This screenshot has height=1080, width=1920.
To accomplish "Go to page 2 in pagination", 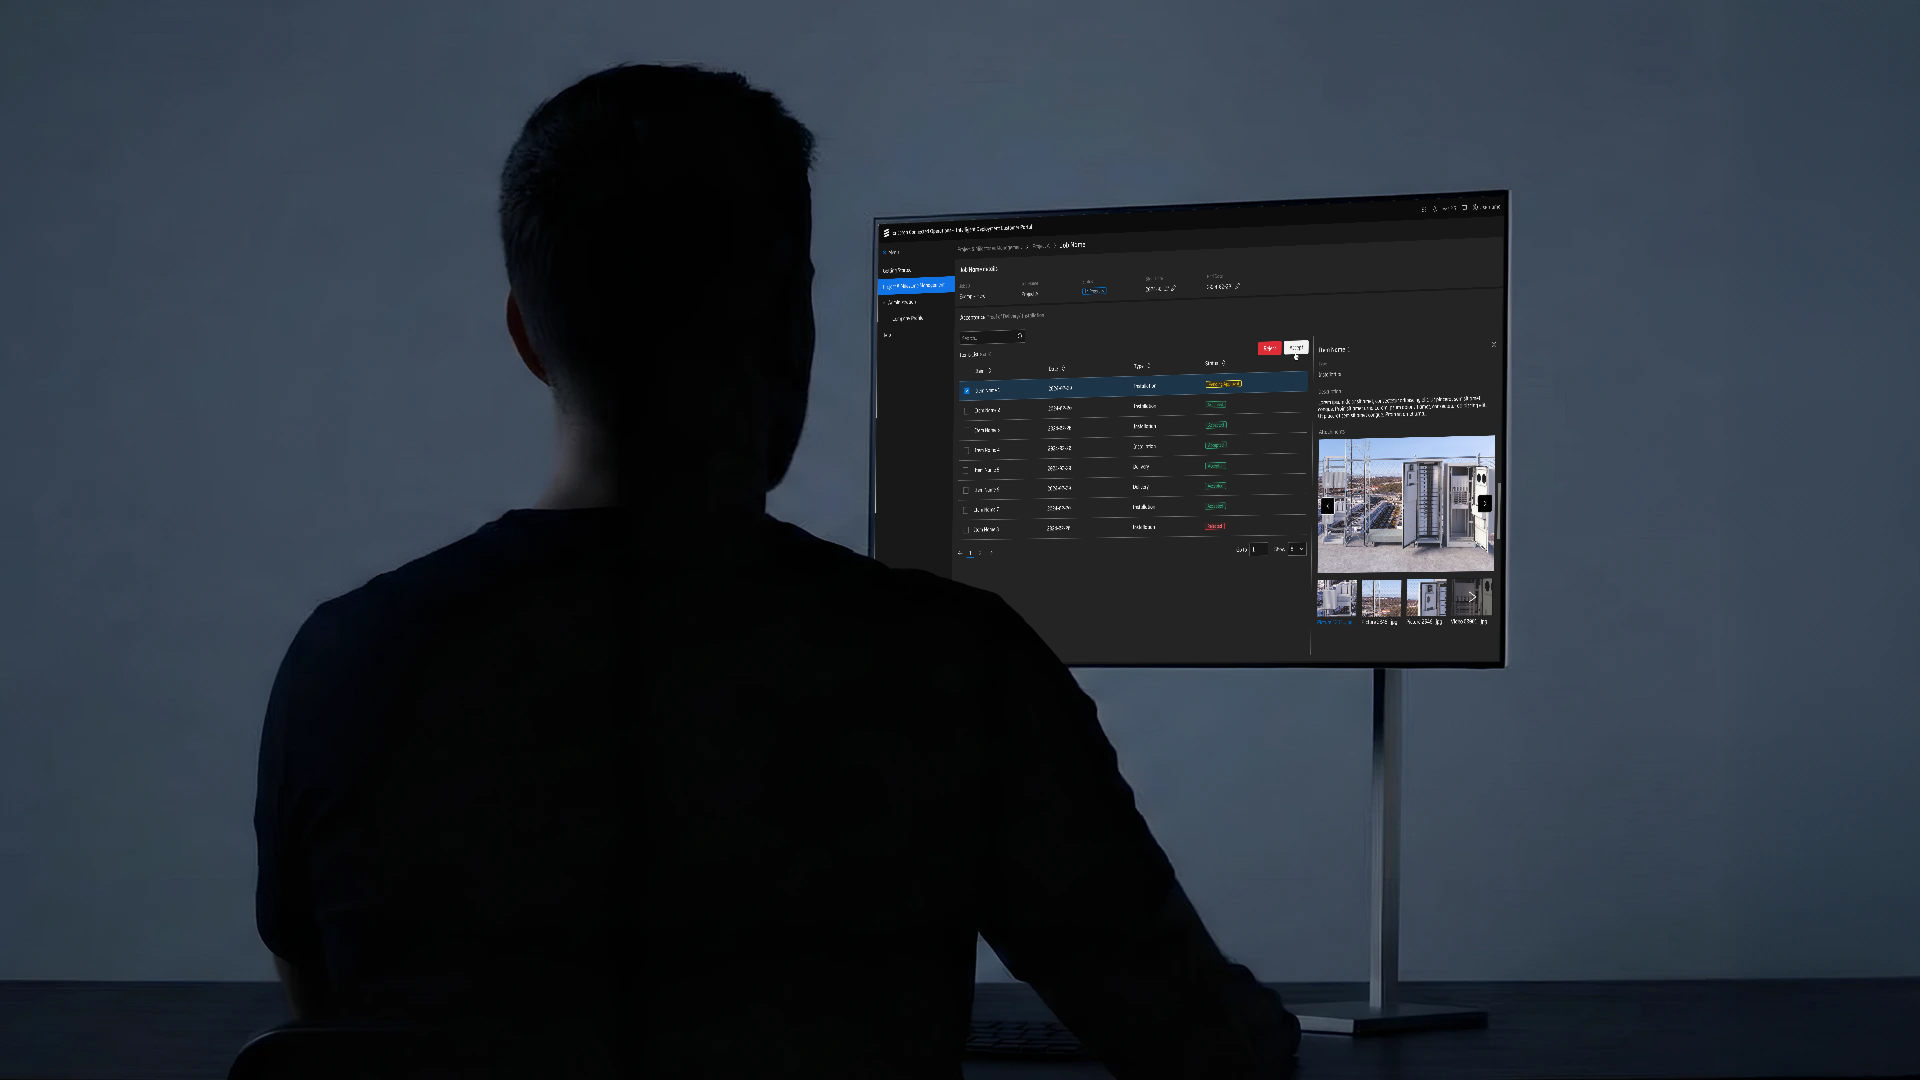I will pos(980,552).
